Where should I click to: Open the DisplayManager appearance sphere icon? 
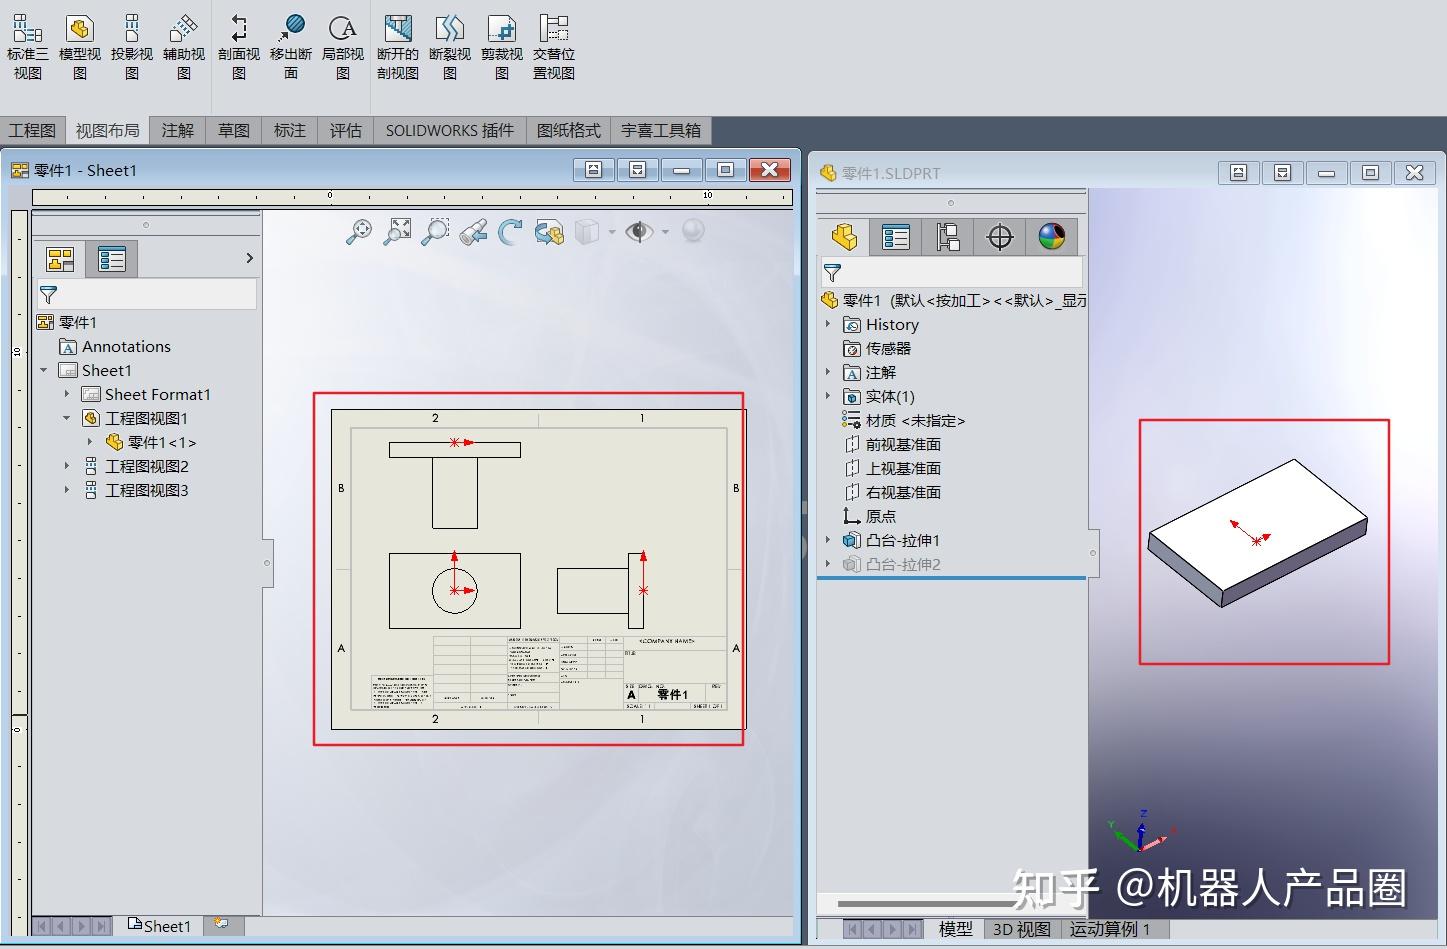(1052, 236)
